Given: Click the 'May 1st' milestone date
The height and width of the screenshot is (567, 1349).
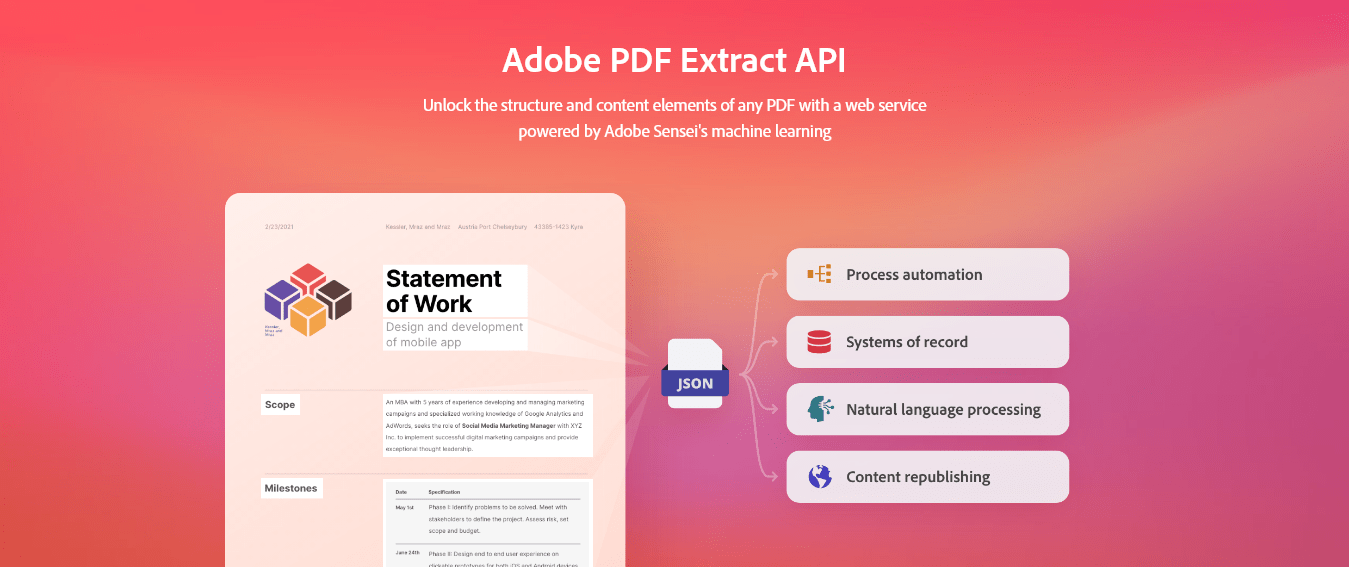Looking at the screenshot, I should pyautogui.click(x=404, y=507).
